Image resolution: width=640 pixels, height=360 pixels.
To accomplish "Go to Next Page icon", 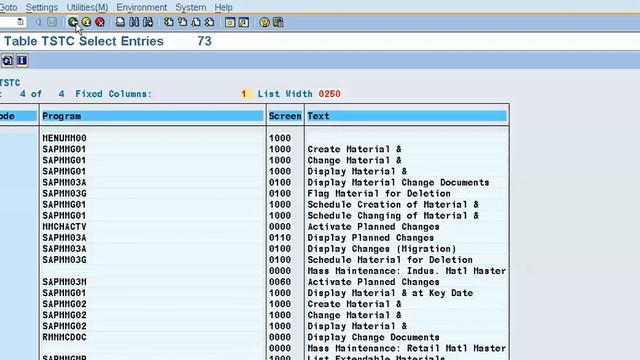I will [196, 22].
